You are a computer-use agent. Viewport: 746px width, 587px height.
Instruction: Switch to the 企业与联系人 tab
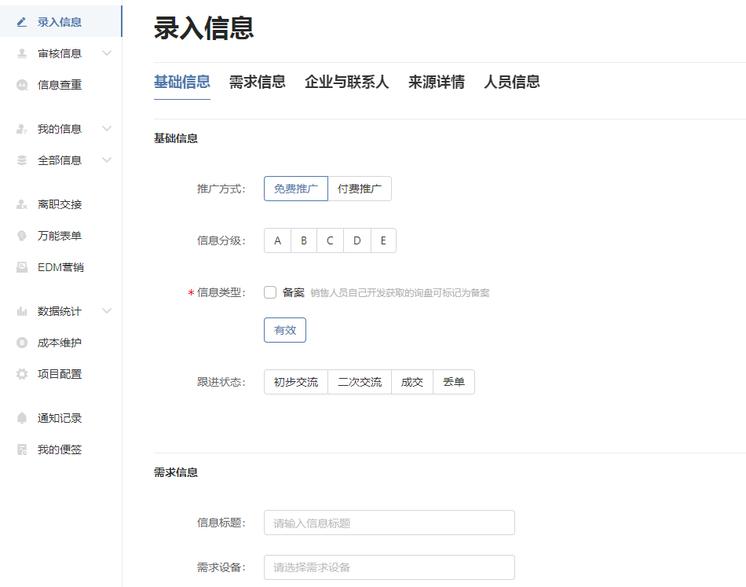347,82
